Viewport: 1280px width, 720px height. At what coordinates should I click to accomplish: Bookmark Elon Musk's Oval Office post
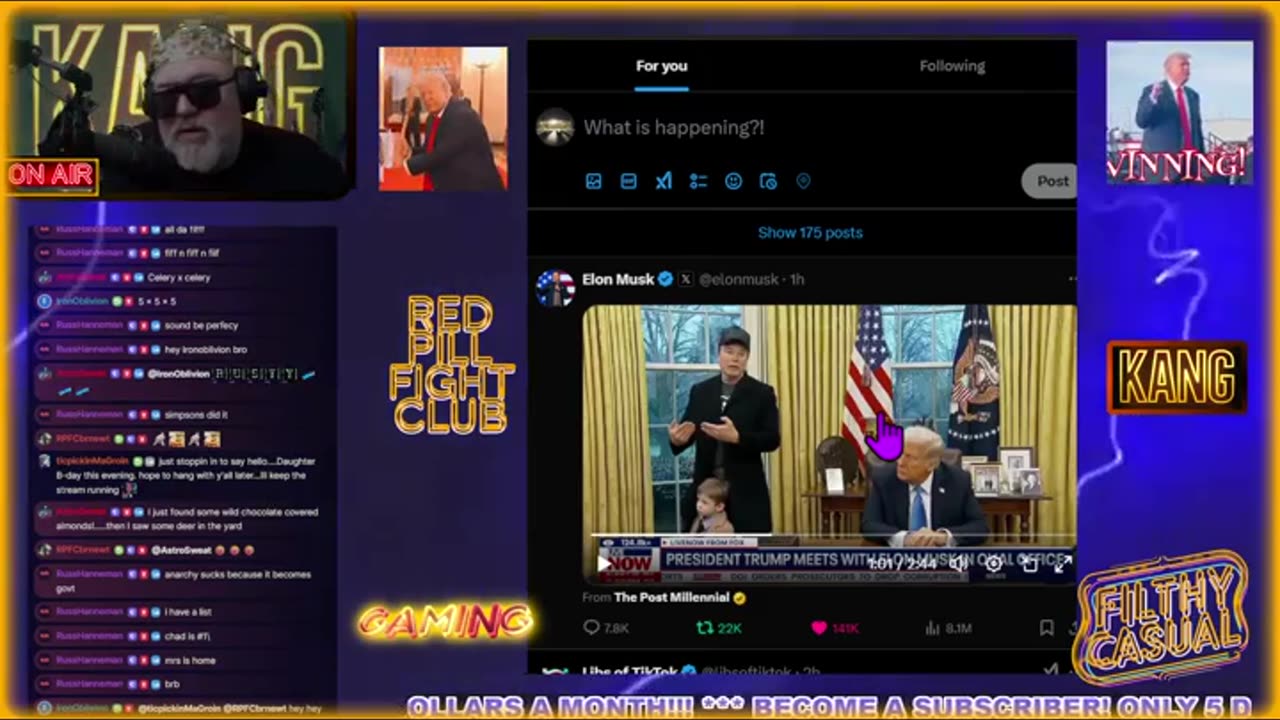coord(1046,628)
